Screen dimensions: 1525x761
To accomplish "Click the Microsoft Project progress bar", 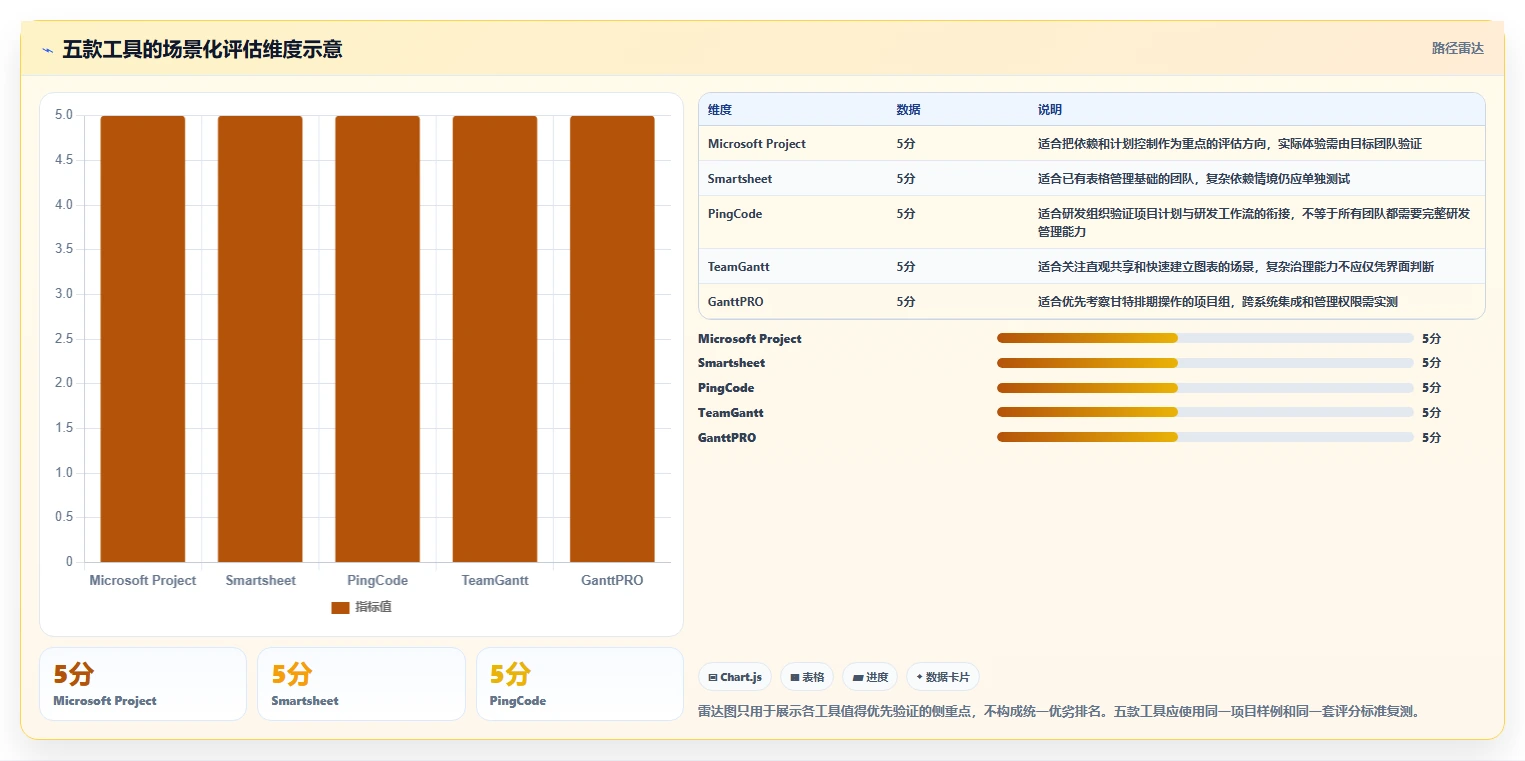I will click(x=1205, y=338).
